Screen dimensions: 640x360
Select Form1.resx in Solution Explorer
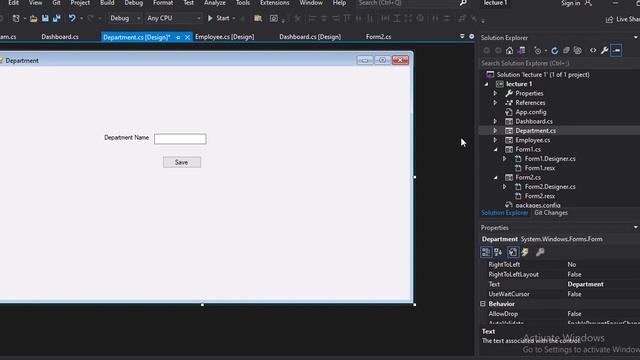tap(540, 168)
